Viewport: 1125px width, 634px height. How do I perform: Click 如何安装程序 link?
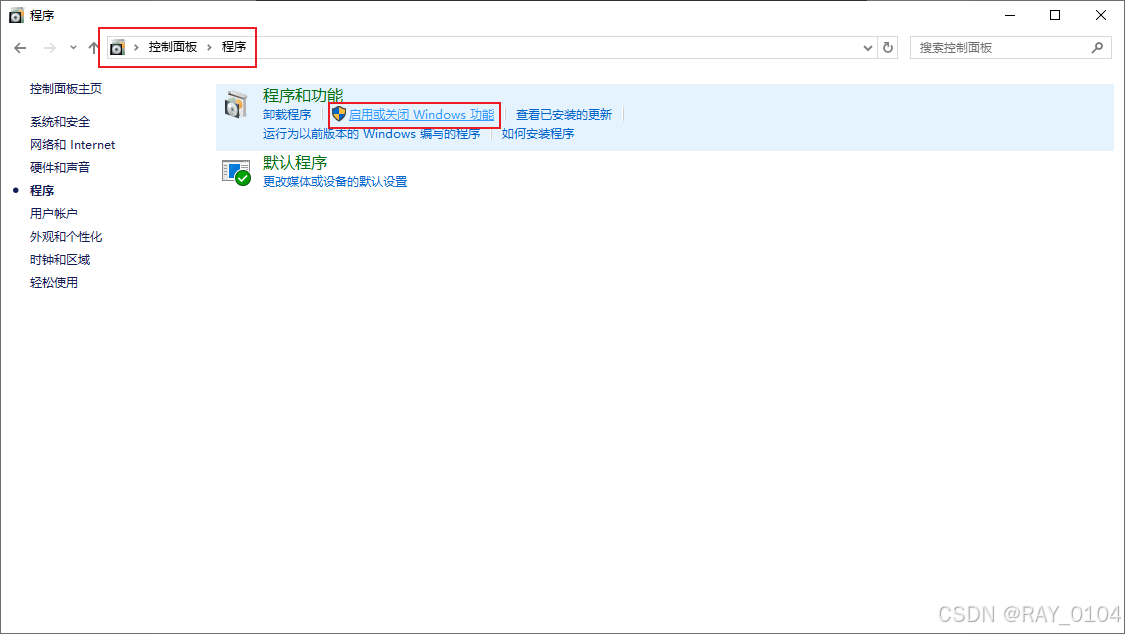pyautogui.click(x=538, y=134)
